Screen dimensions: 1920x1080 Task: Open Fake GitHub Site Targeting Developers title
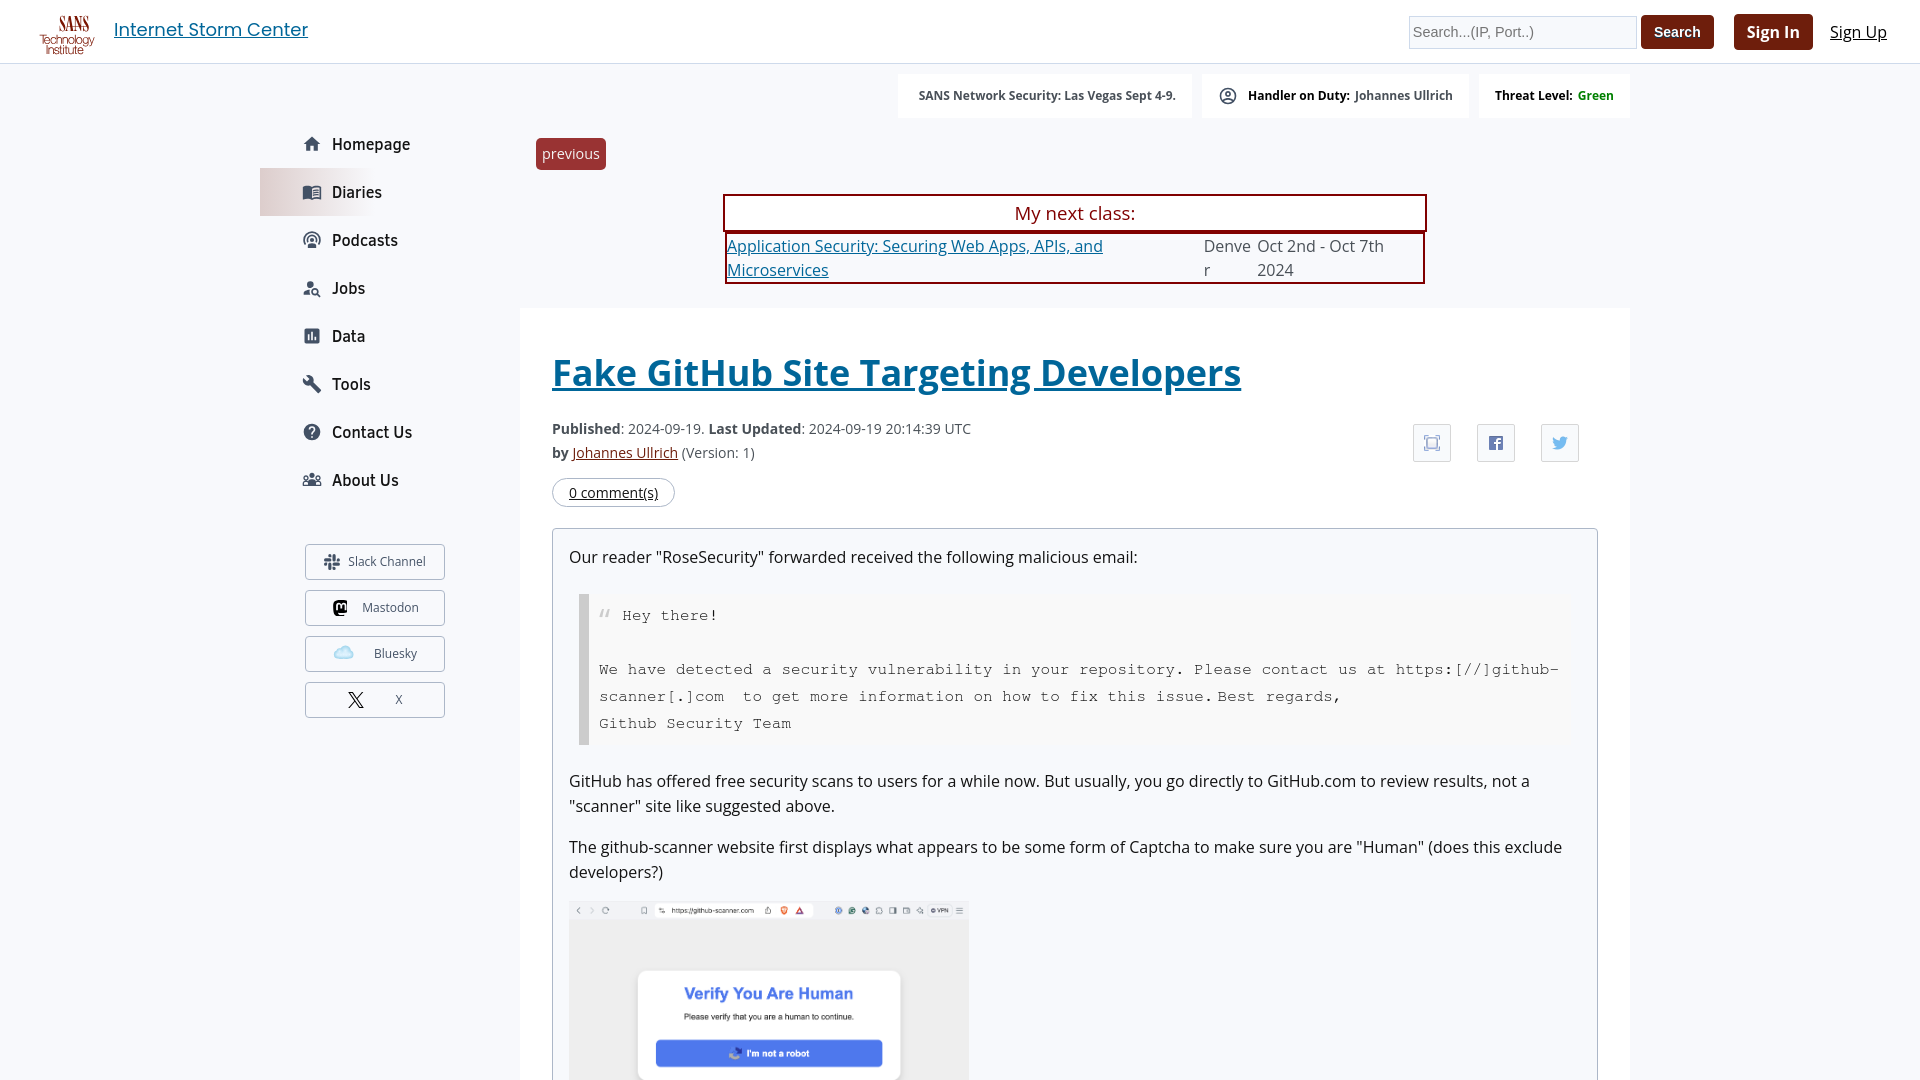point(896,373)
